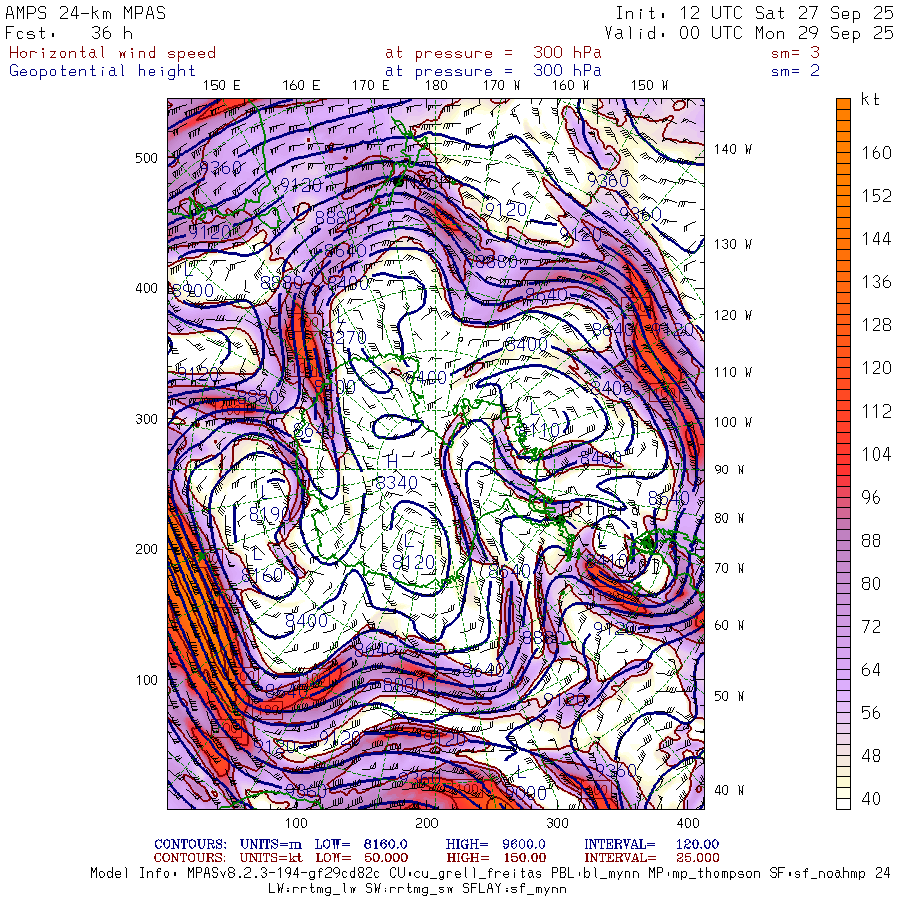Image resolution: width=900 pixels, height=900 pixels.
Task: Click the '8160' low-center height value
Action: (x=262, y=575)
